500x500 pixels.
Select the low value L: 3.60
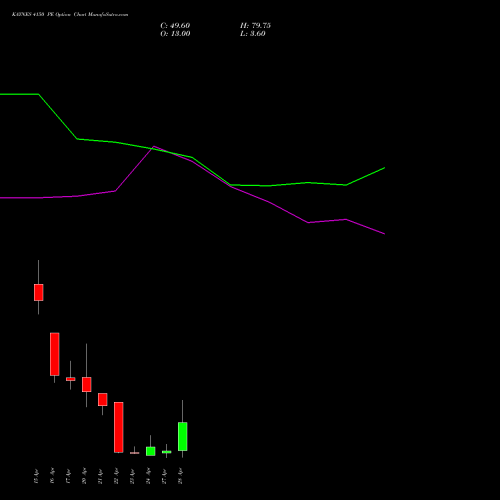pyautogui.click(x=253, y=34)
